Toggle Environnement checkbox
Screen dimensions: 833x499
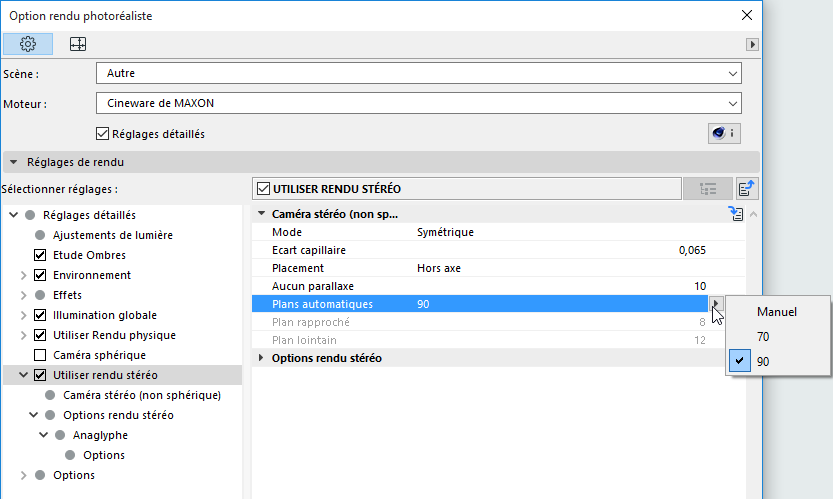[x=40, y=275]
